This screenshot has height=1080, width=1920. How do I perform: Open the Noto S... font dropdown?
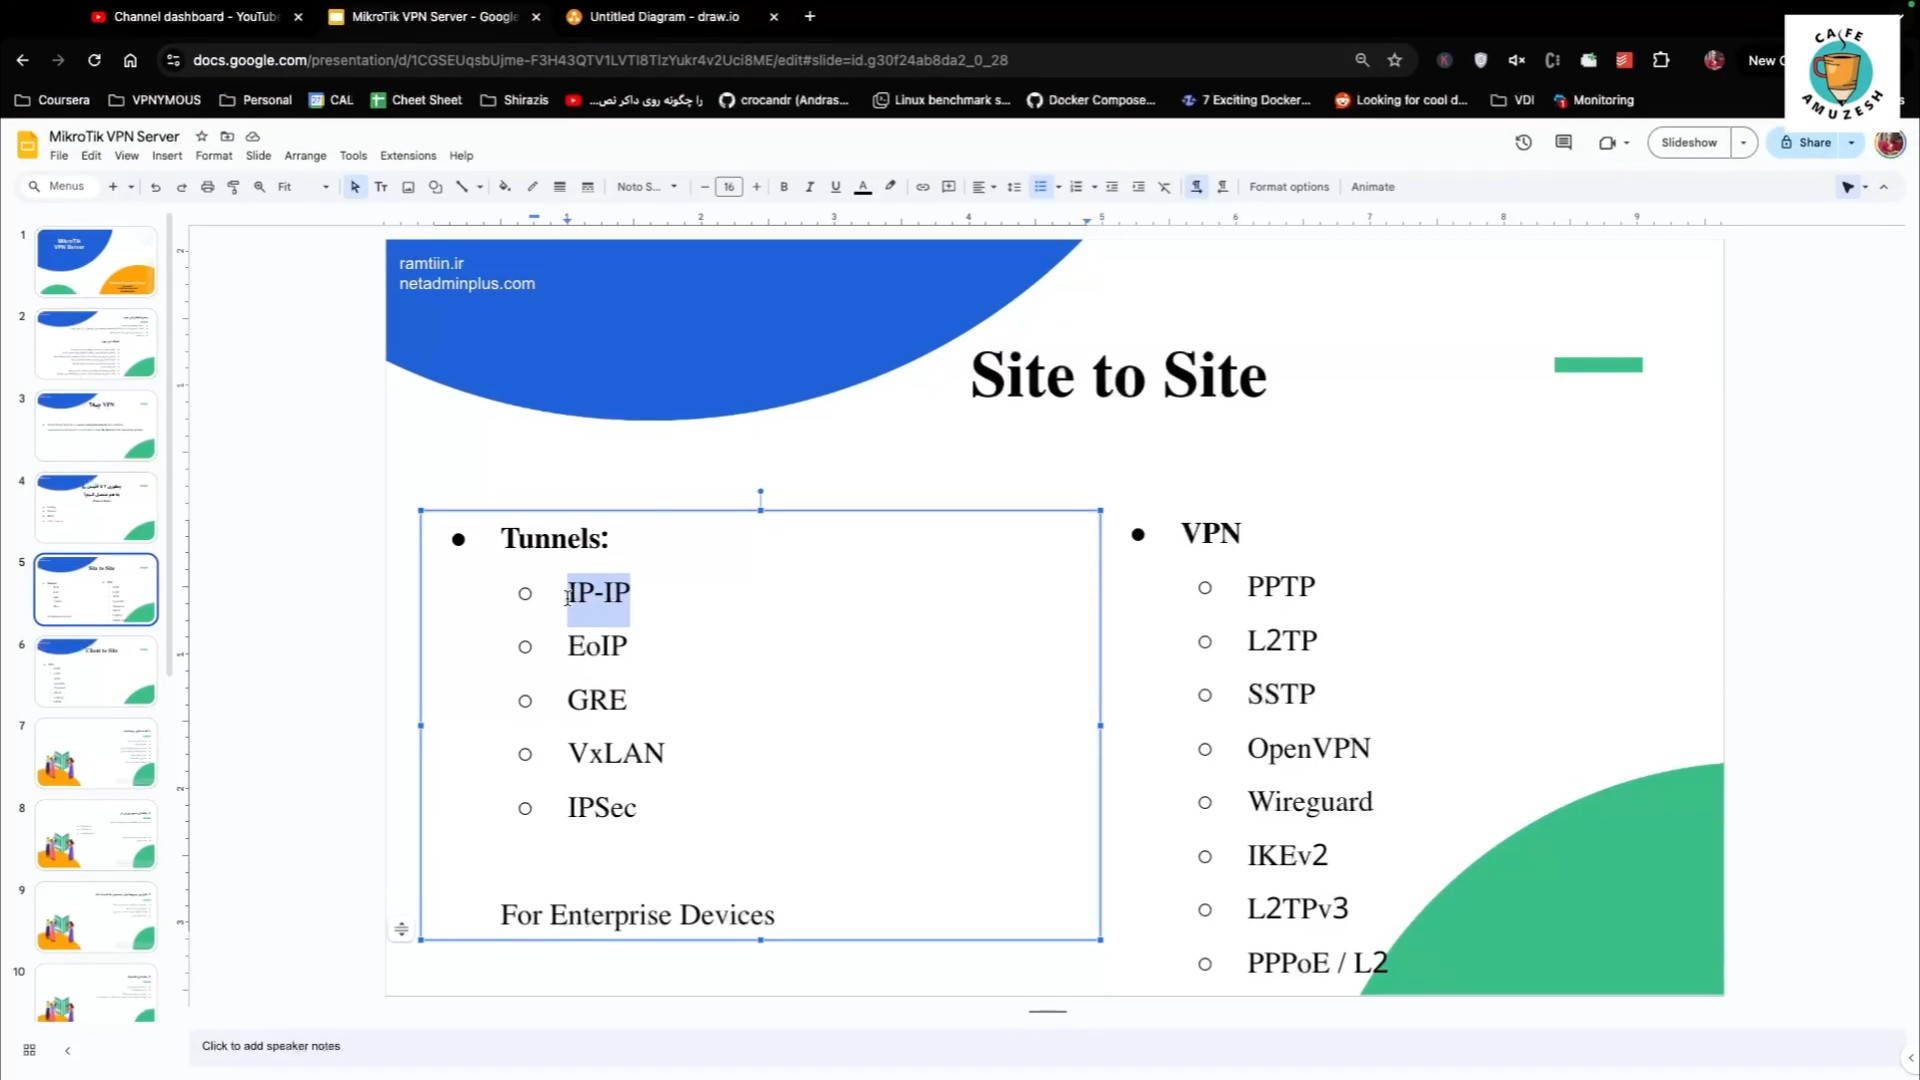[647, 187]
